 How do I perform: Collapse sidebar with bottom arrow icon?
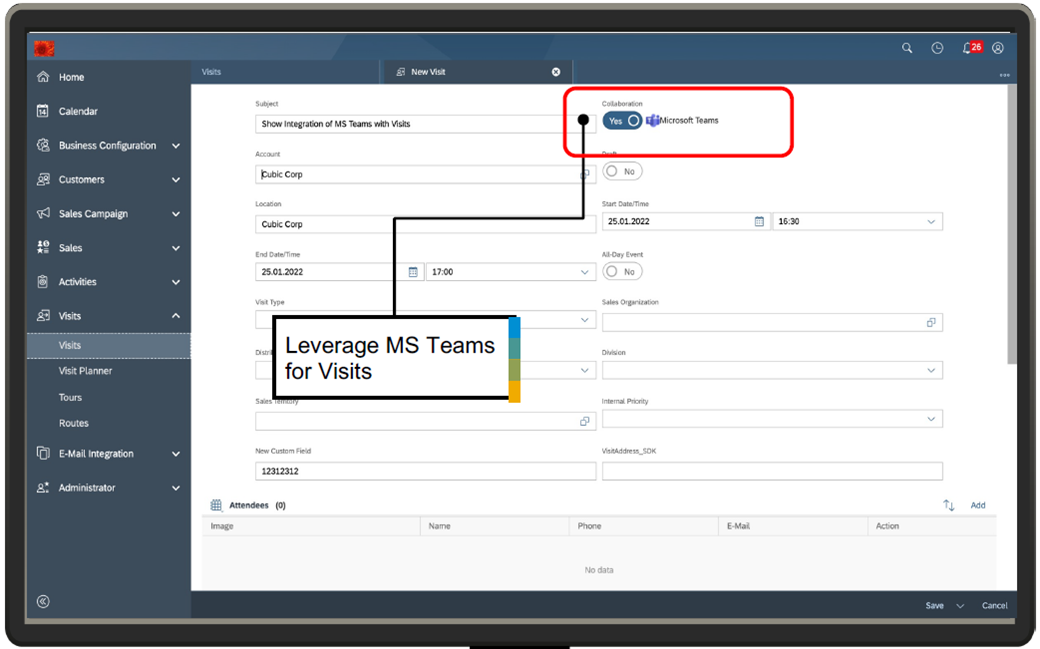pyautogui.click(x=43, y=602)
